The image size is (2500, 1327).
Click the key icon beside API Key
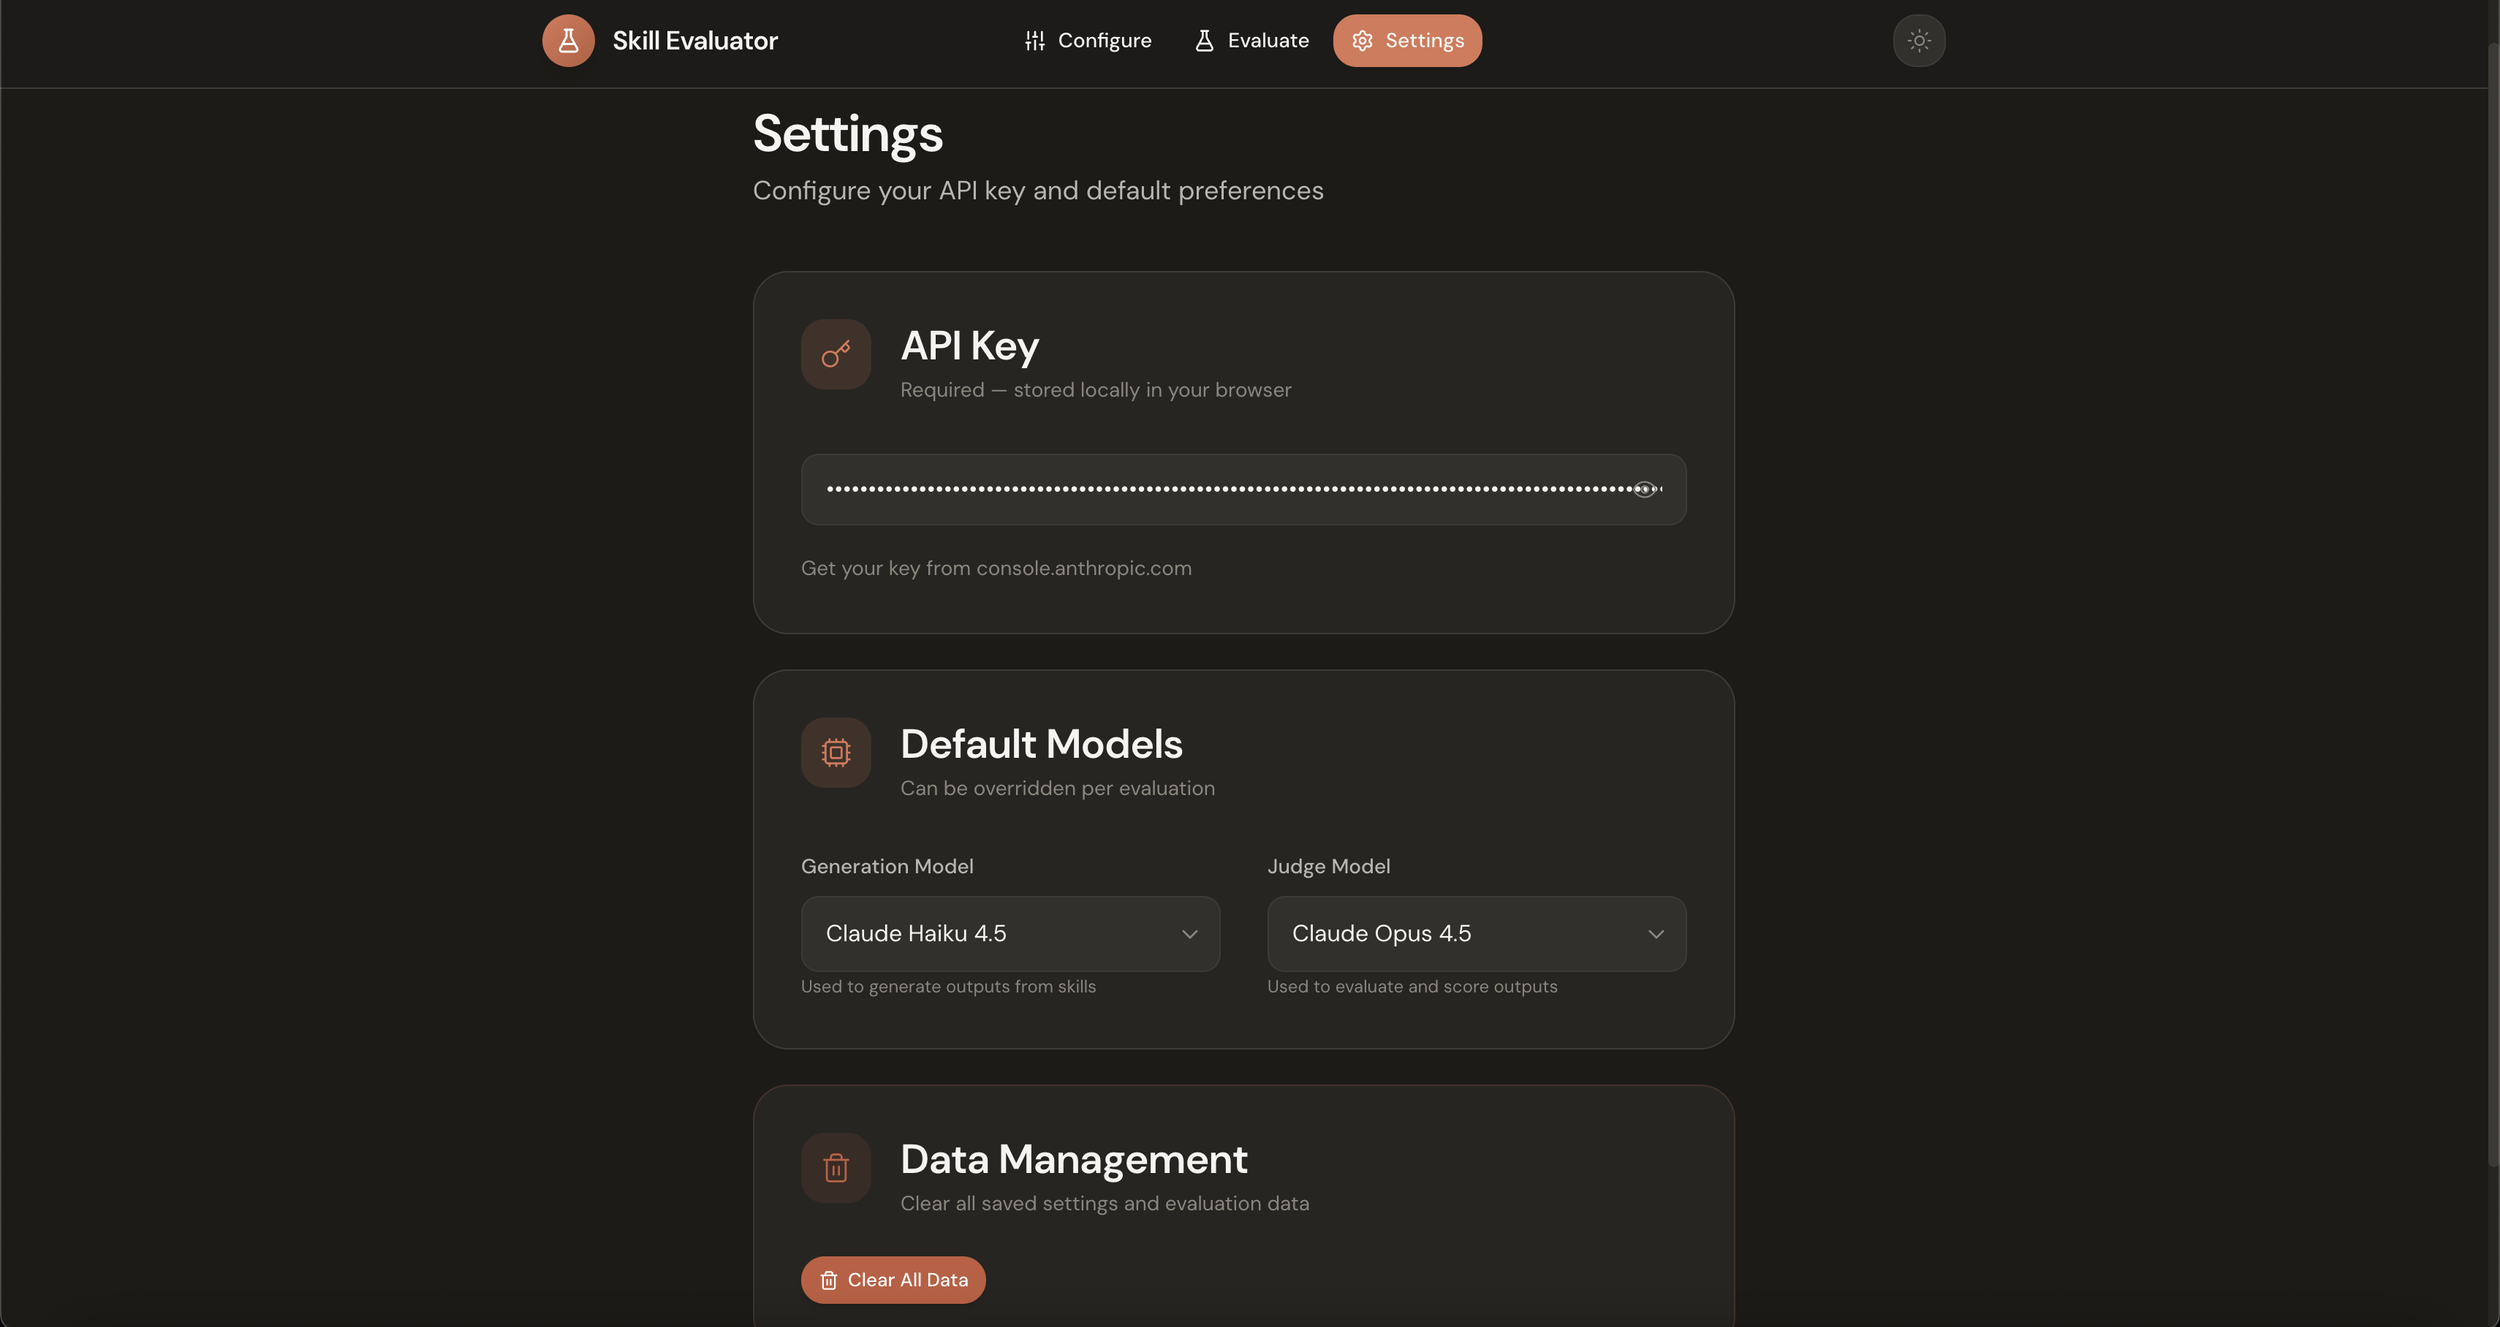pyautogui.click(x=836, y=354)
